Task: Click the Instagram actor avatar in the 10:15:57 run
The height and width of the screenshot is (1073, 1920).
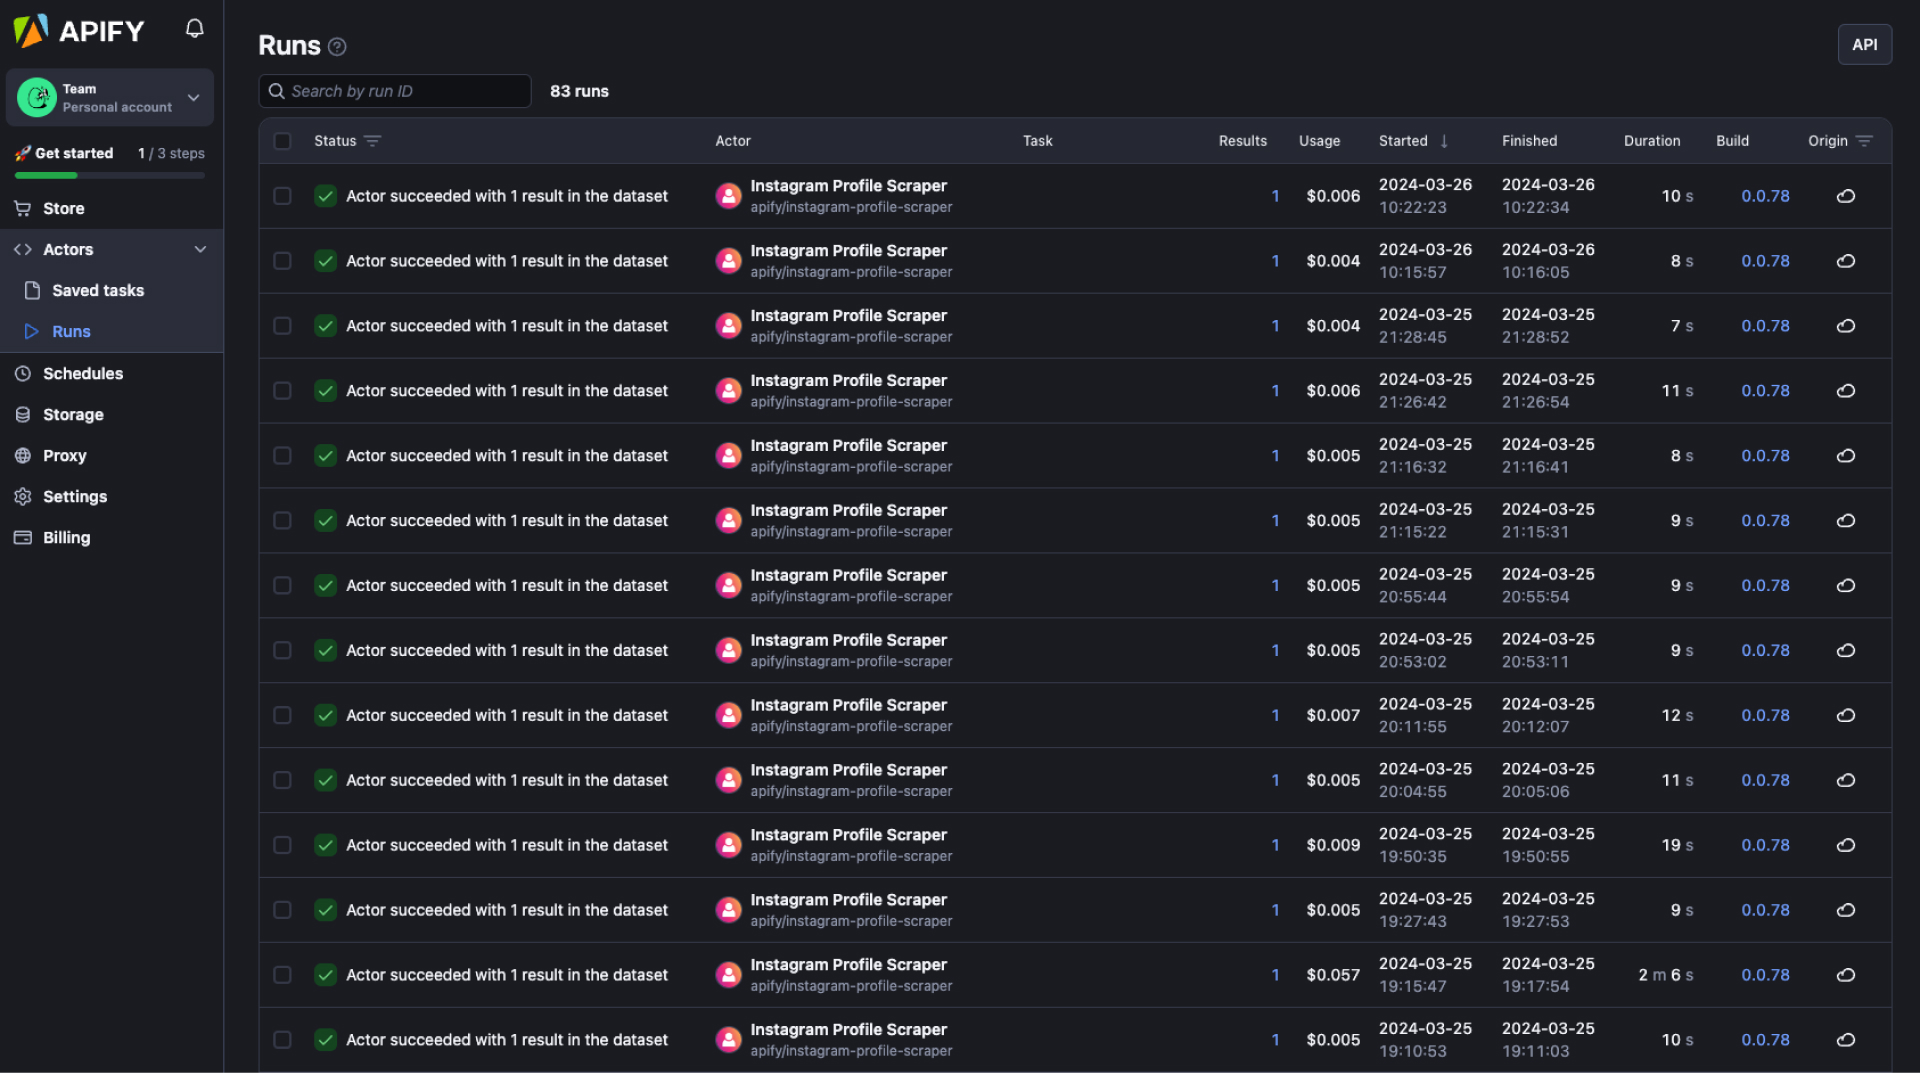Action: 729,261
